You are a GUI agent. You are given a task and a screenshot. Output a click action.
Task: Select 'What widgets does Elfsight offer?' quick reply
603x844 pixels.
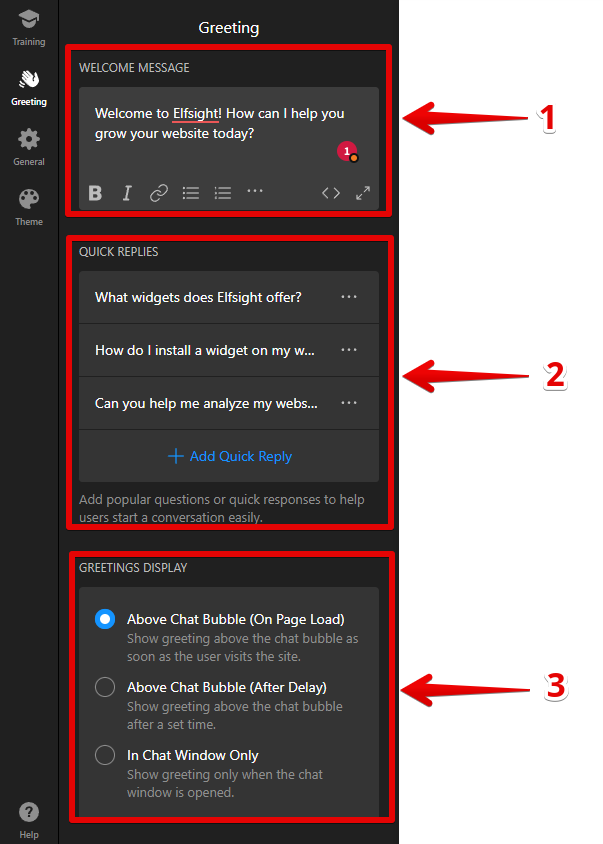tap(229, 297)
